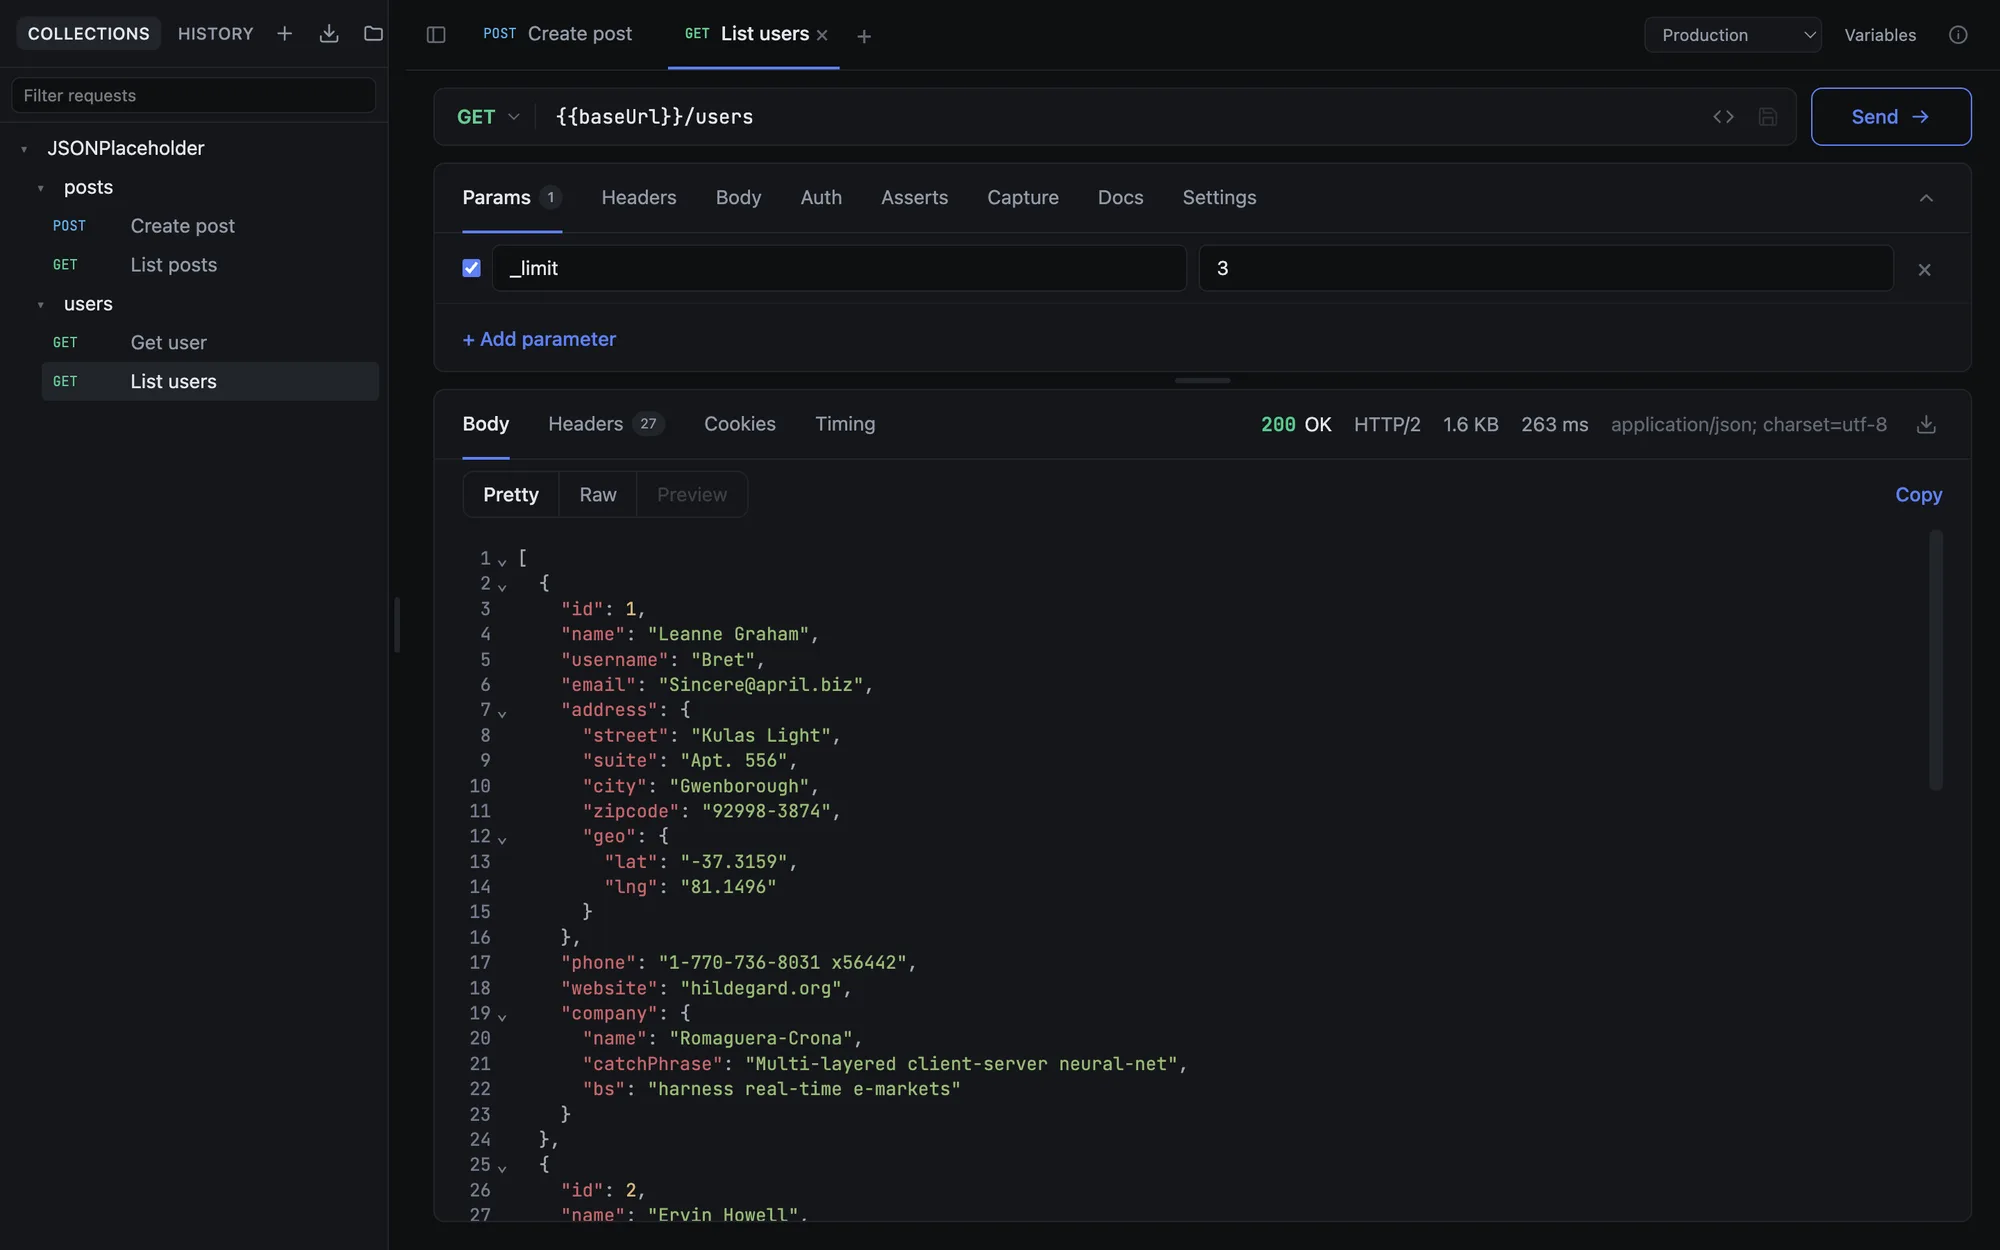2000x1250 pixels.
Task: Switch to the Create post request tab
Action: 558,34
